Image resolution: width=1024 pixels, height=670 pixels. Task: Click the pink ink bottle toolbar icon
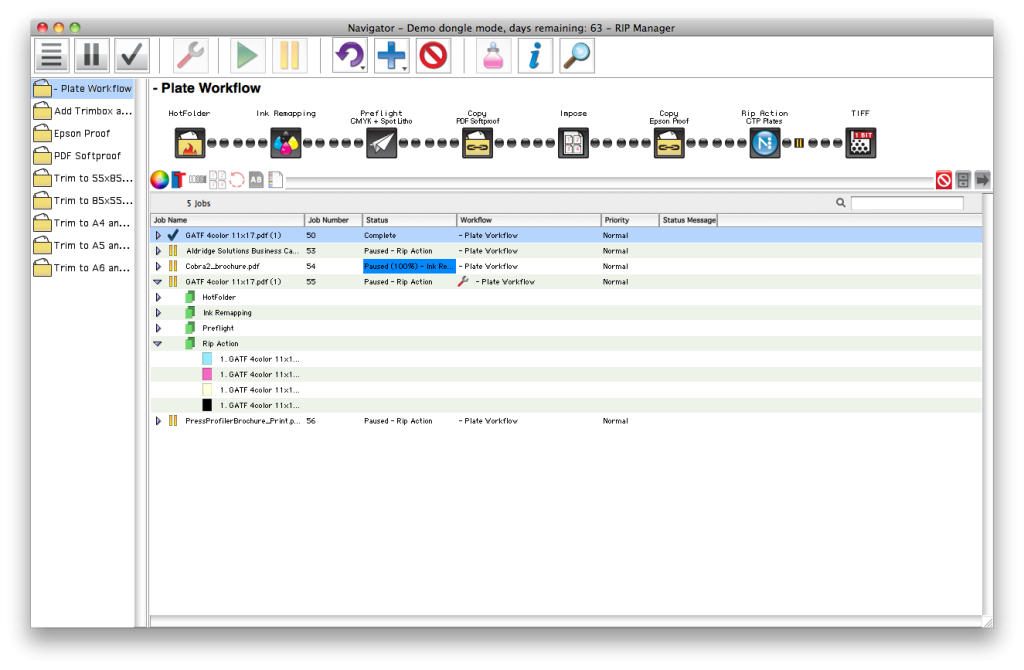pos(494,56)
